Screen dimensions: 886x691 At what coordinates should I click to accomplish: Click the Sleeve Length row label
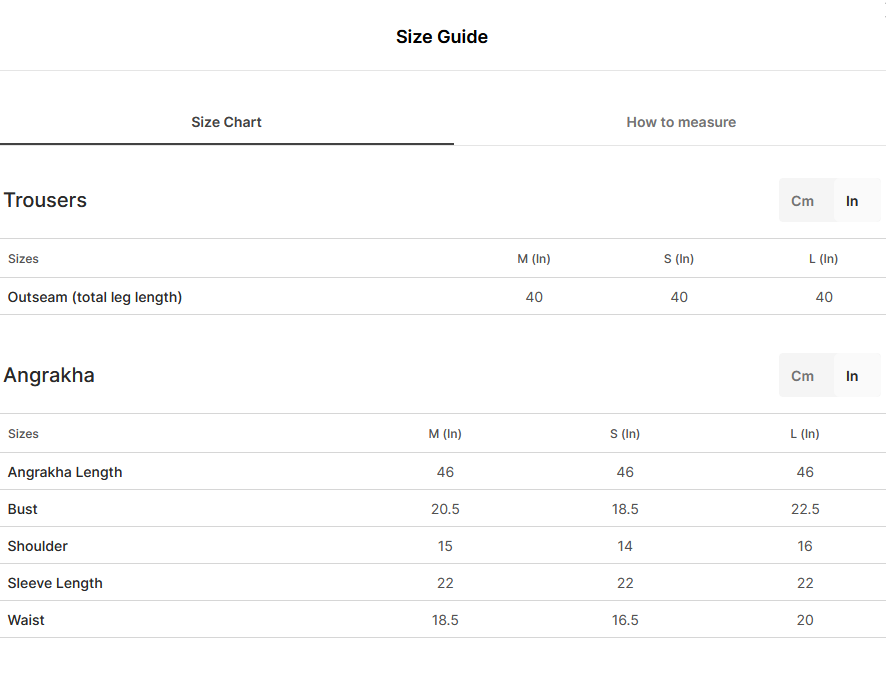pyautogui.click(x=55, y=583)
